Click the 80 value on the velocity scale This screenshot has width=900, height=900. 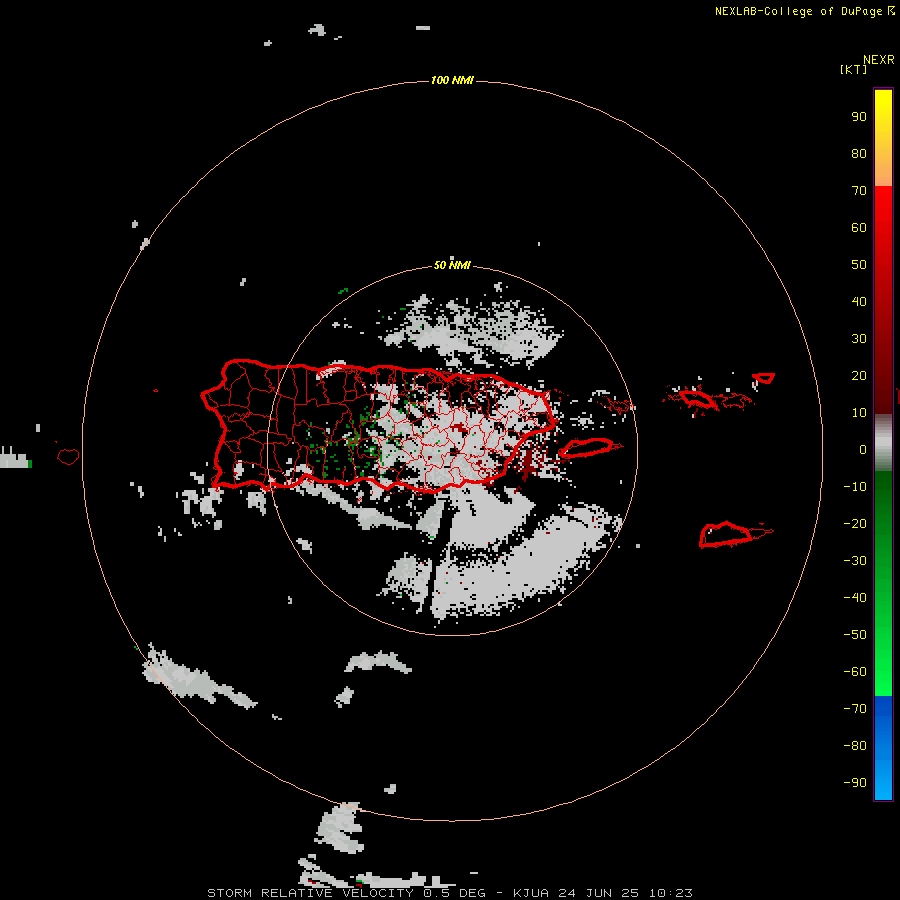coord(859,153)
